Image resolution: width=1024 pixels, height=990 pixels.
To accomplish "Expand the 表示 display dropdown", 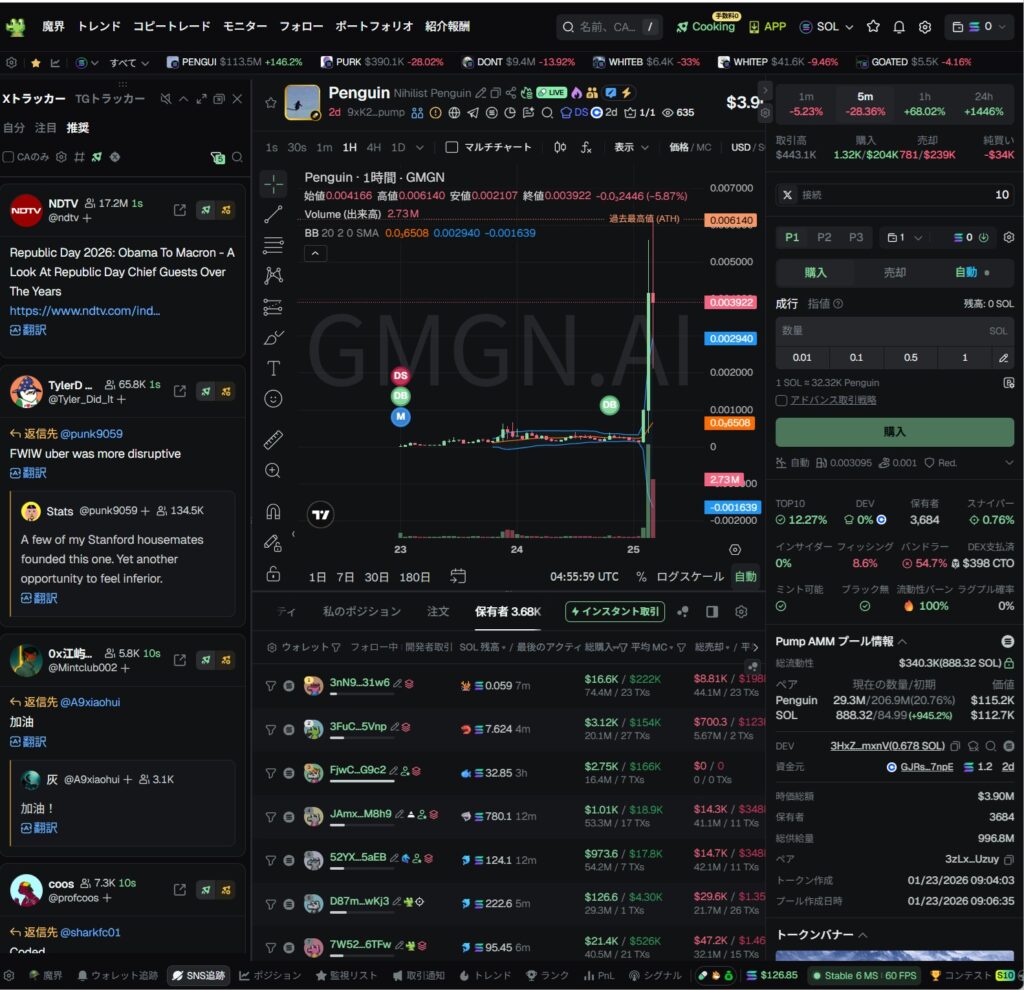I will point(629,147).
